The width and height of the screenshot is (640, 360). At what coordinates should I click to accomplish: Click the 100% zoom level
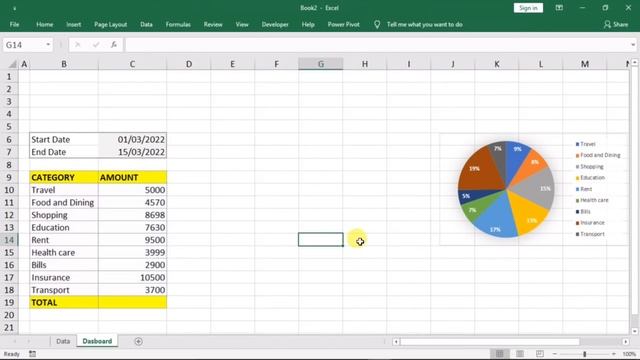[629, 354]
